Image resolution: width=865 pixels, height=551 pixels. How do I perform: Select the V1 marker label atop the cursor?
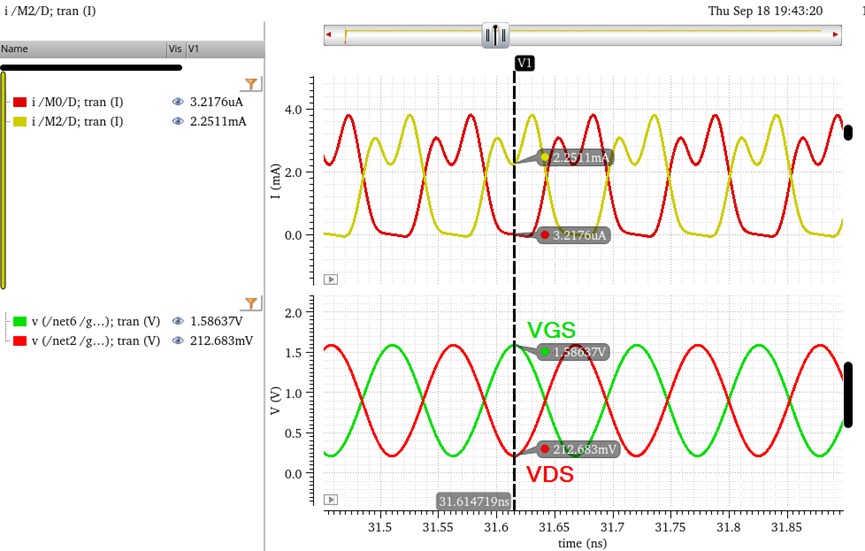click(x=525, y=63)
